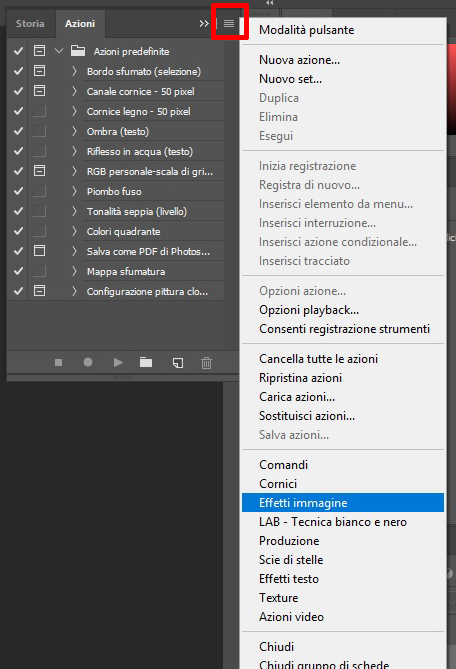Image resolution: width=456 pixels, height=669 pixels.
Task: Select Ripristina azioni from menu
Action: tap(343, 378)
